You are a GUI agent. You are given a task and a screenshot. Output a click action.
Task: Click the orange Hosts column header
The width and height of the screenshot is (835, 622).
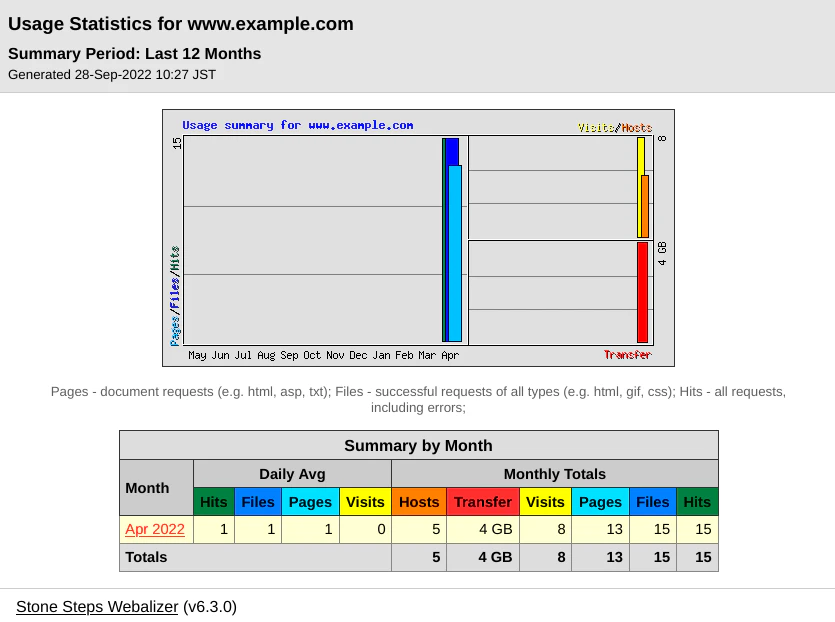[419, 502]
